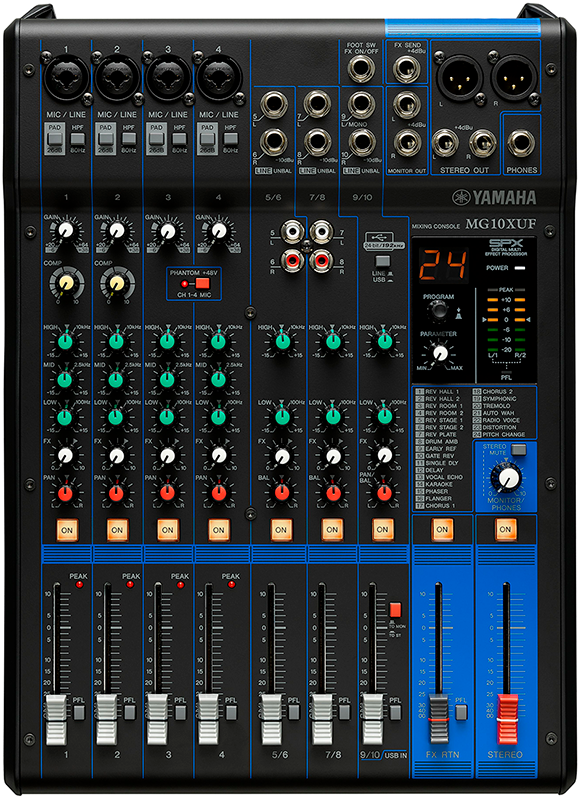Click the FX SEND output jack
The image size is (581, 800).
(407, 69)
